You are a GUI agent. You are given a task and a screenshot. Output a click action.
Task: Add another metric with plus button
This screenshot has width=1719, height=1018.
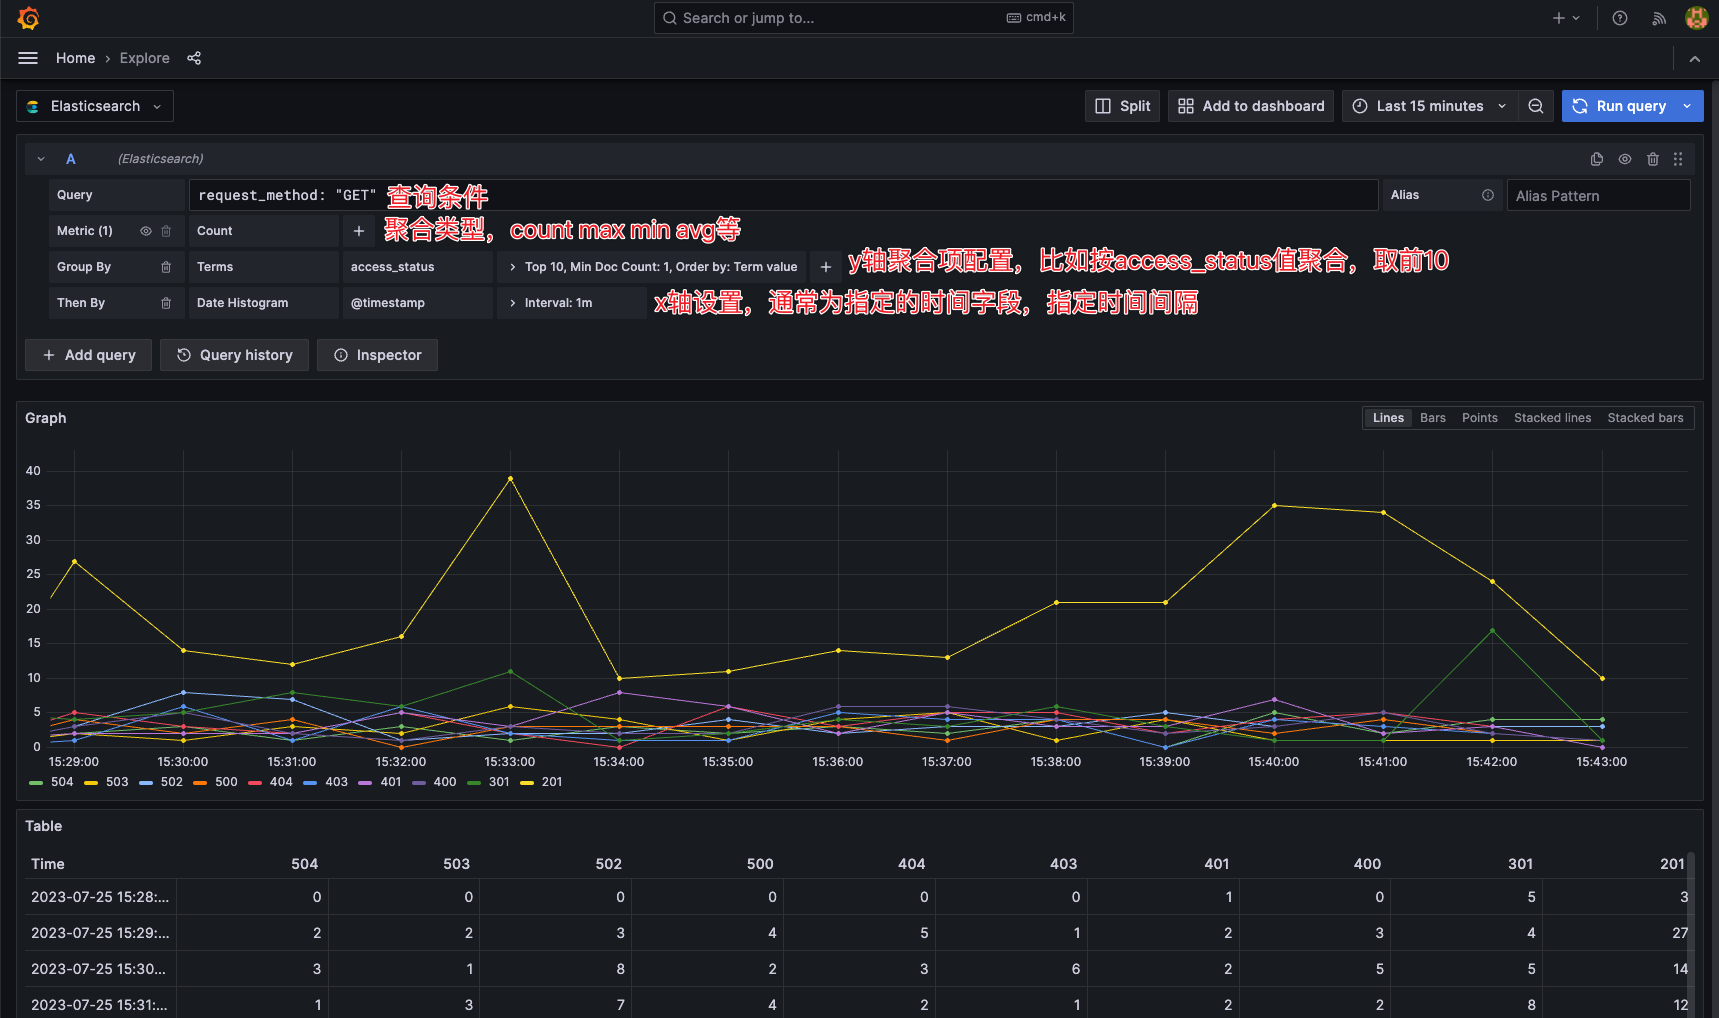click(359, 231)
